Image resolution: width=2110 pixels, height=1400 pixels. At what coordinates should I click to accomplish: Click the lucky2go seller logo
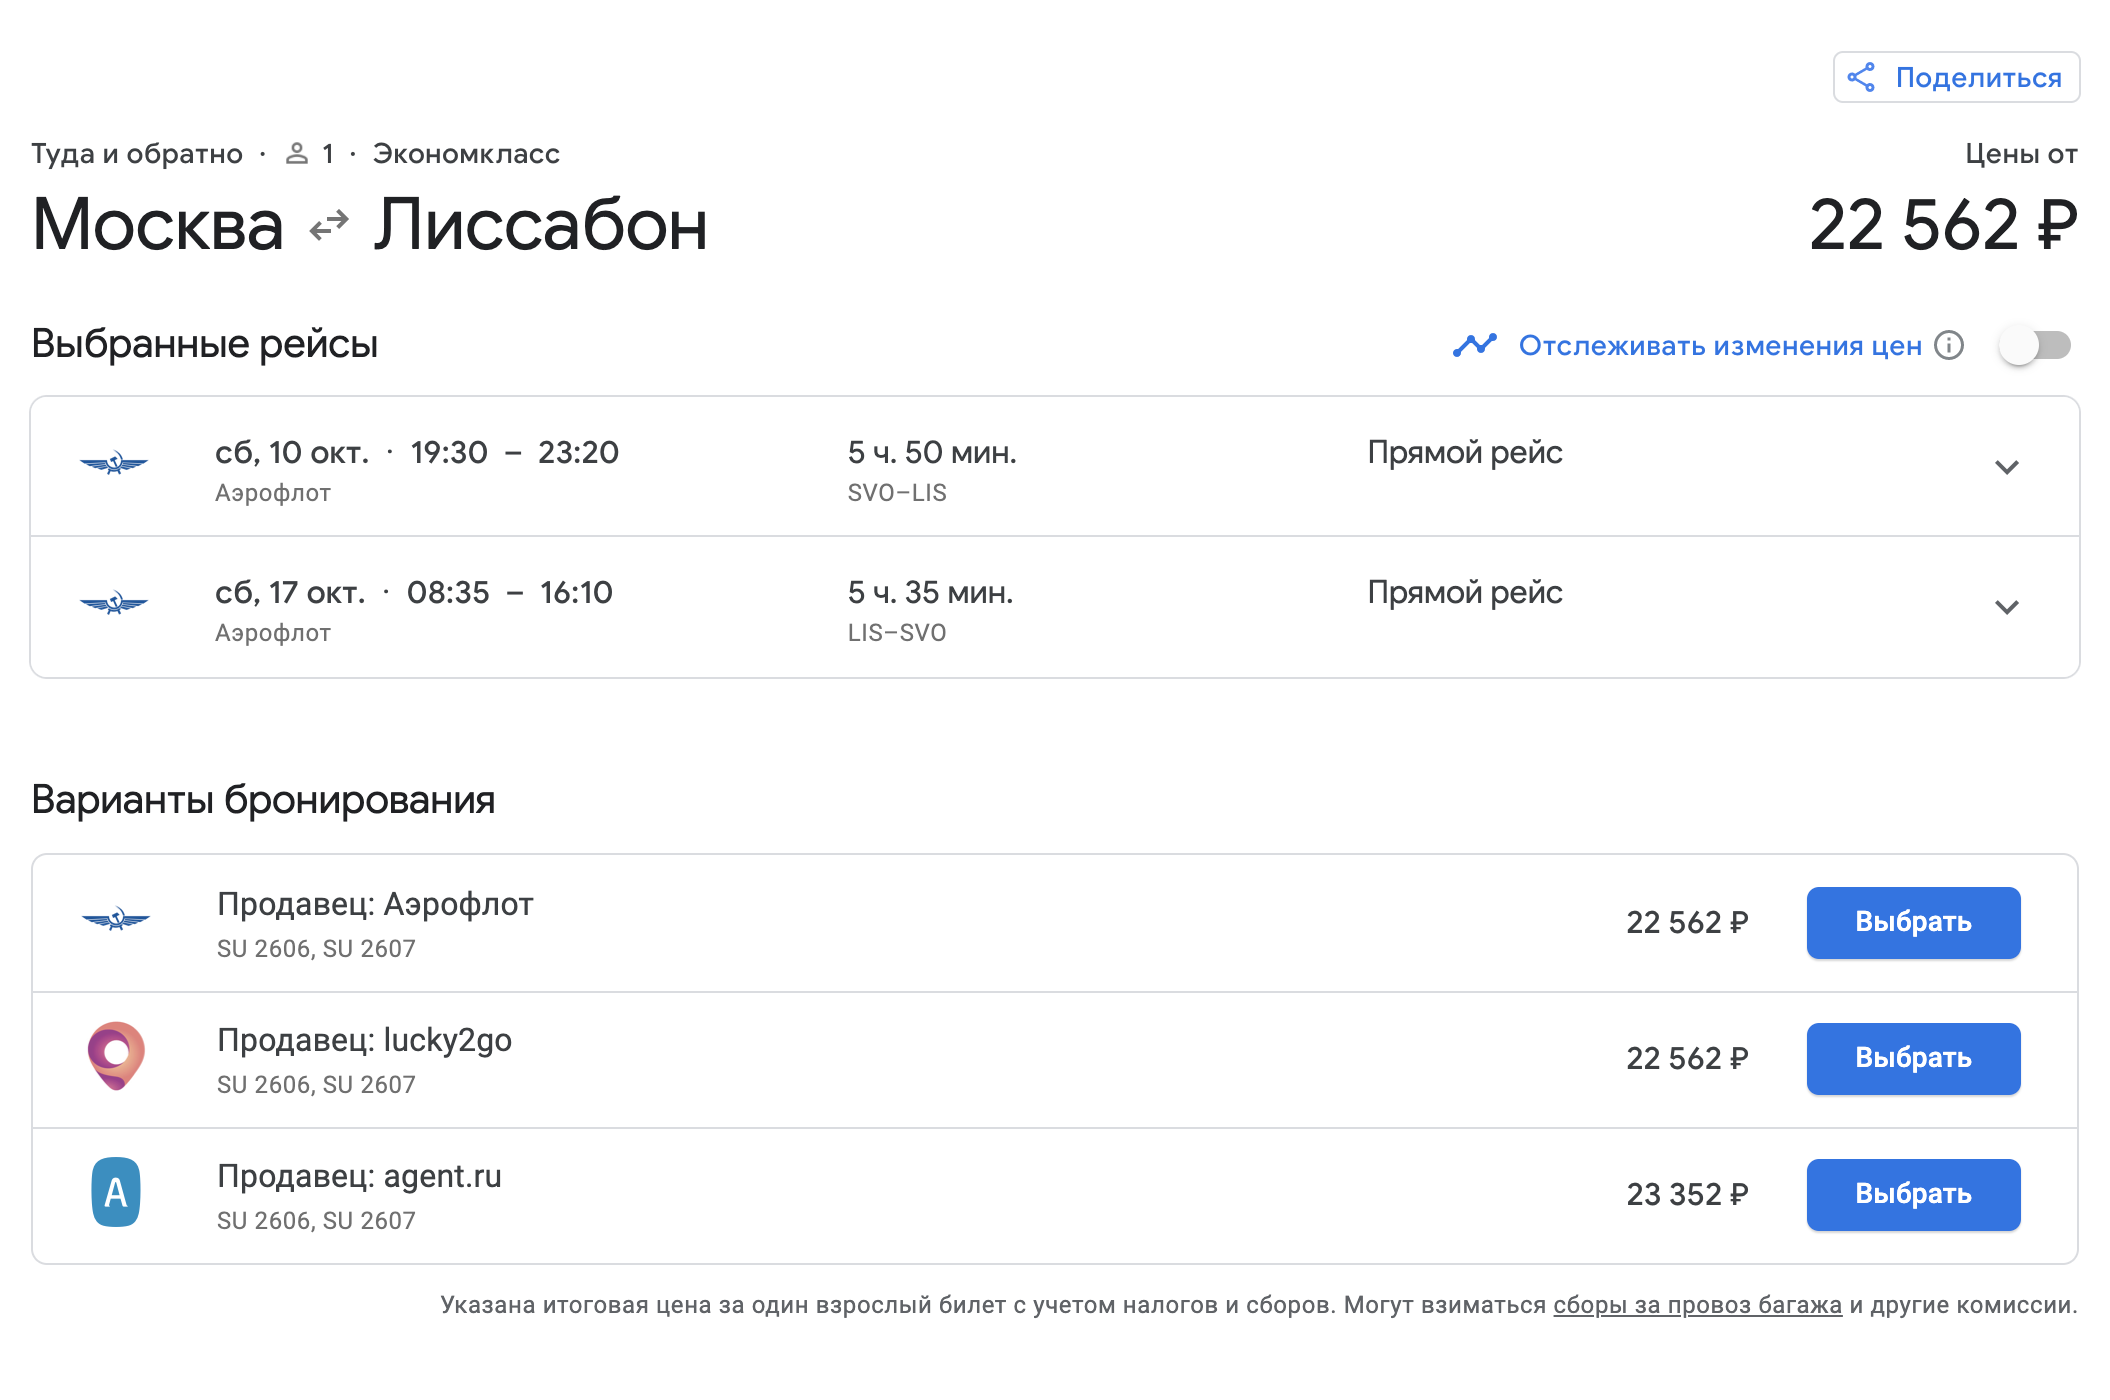(x=116, y=1056)
